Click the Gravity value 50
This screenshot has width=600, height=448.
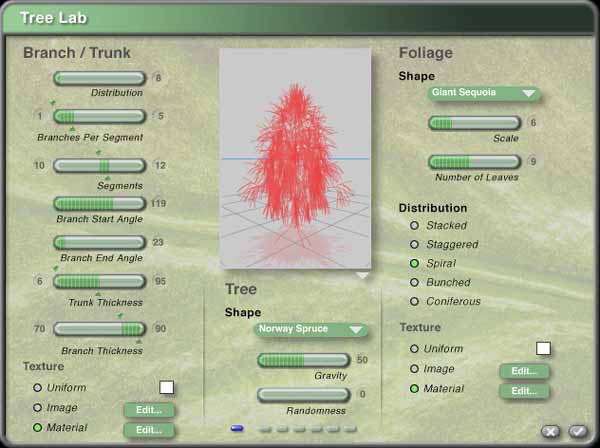point(362,360)
